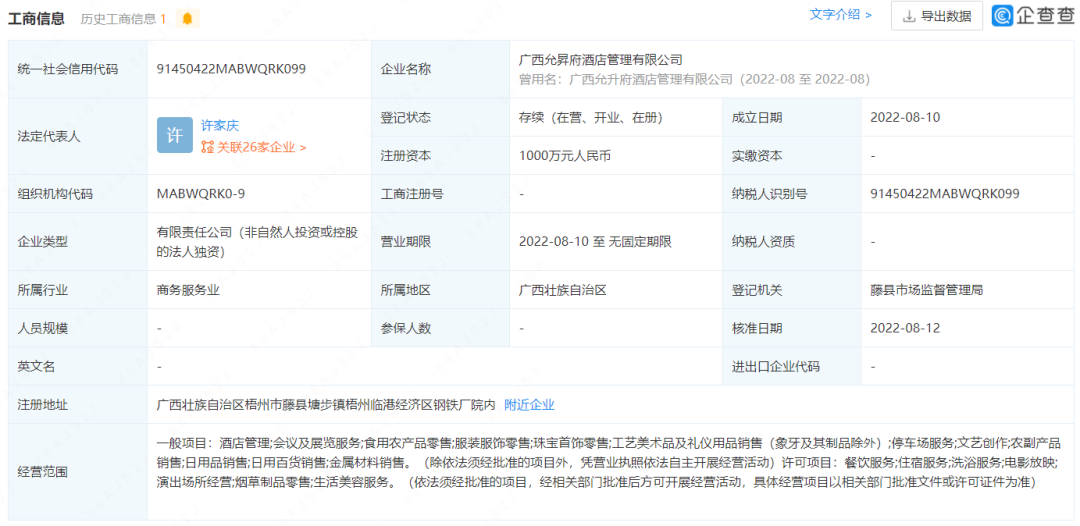Click label 实缴资本

pyautogui.click(x=757, y=156)
